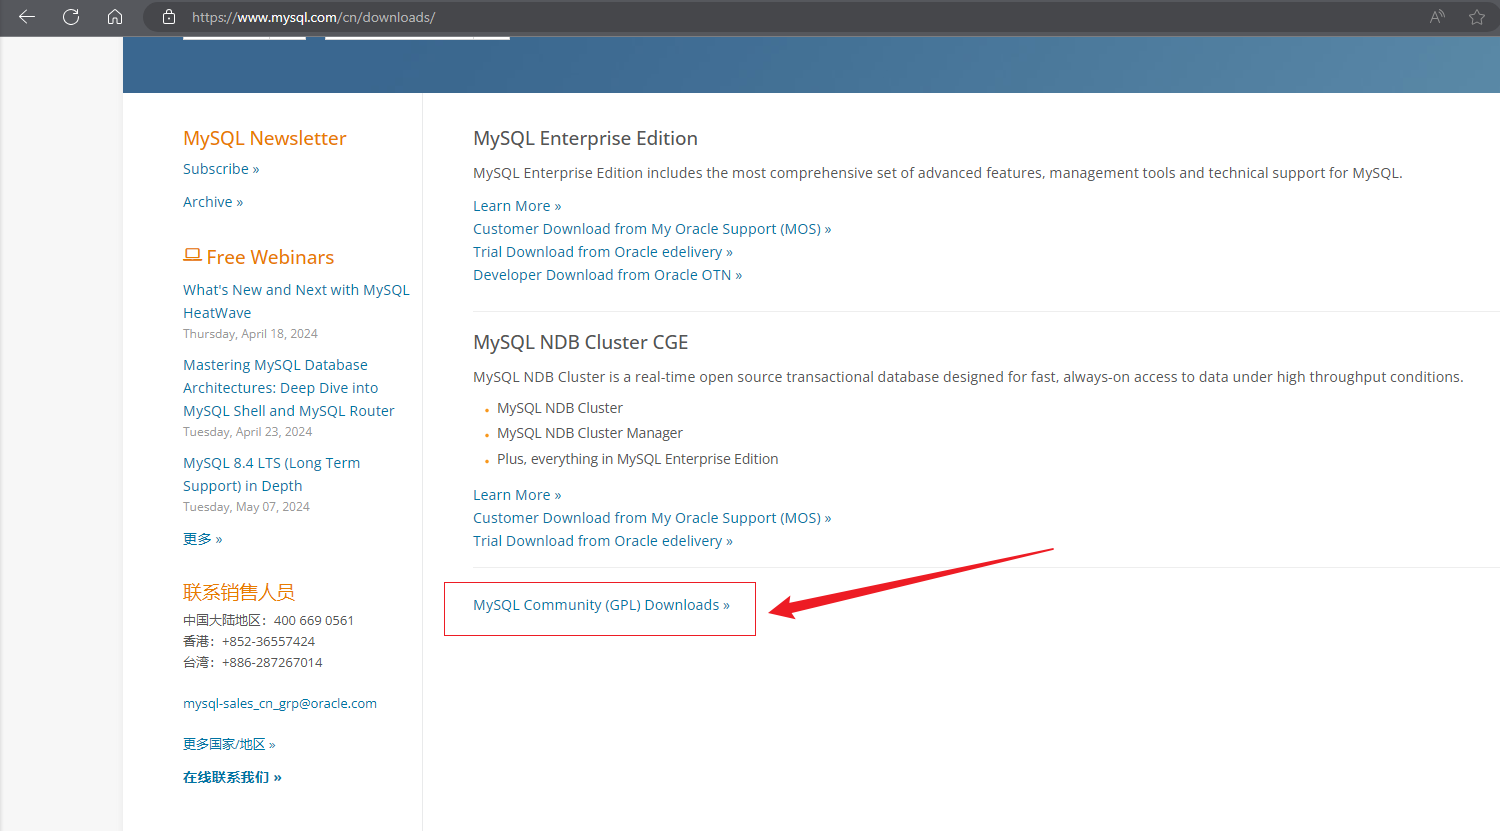This screenshot has width=1500, height=831.
Task: Click the 更多 webinars link
Action: point(203,539)
